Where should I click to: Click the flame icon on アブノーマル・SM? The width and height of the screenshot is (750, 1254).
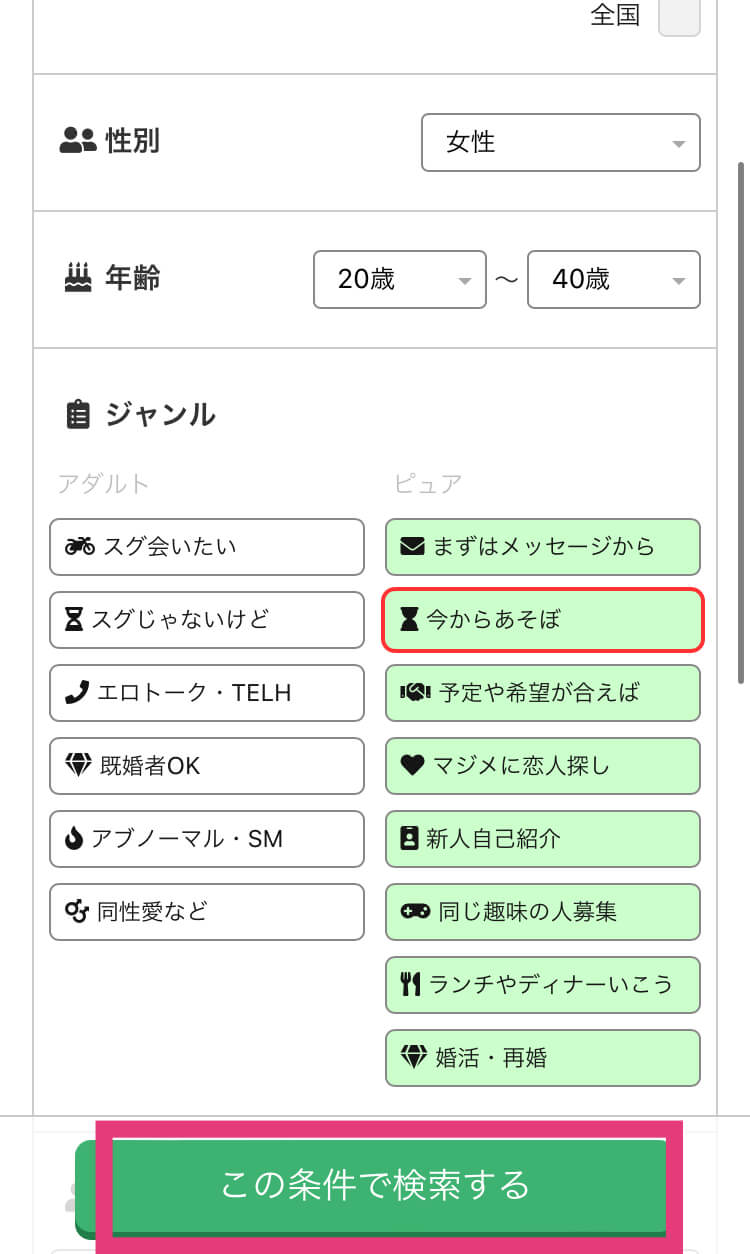(74, 839)
